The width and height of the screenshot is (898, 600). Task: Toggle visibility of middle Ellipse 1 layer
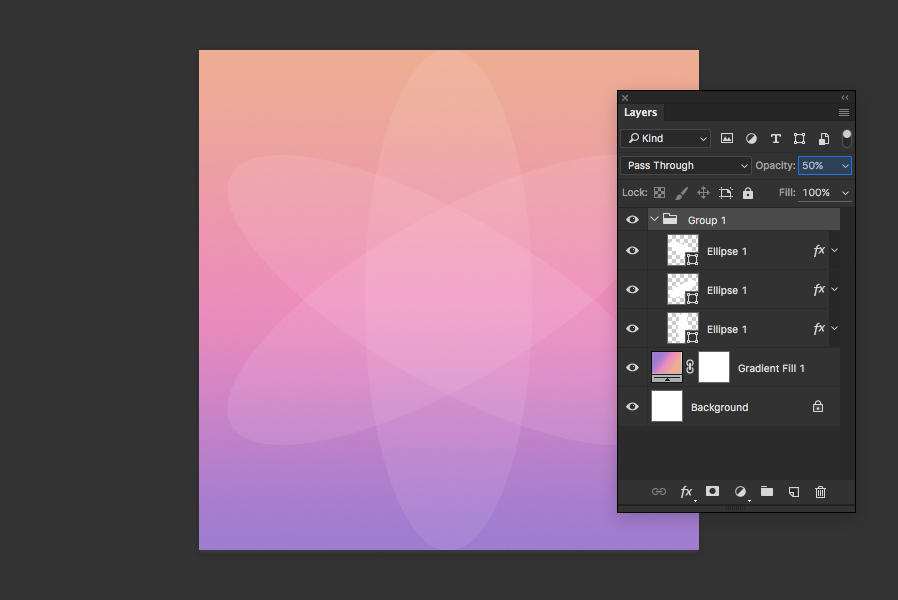point(632,290)
